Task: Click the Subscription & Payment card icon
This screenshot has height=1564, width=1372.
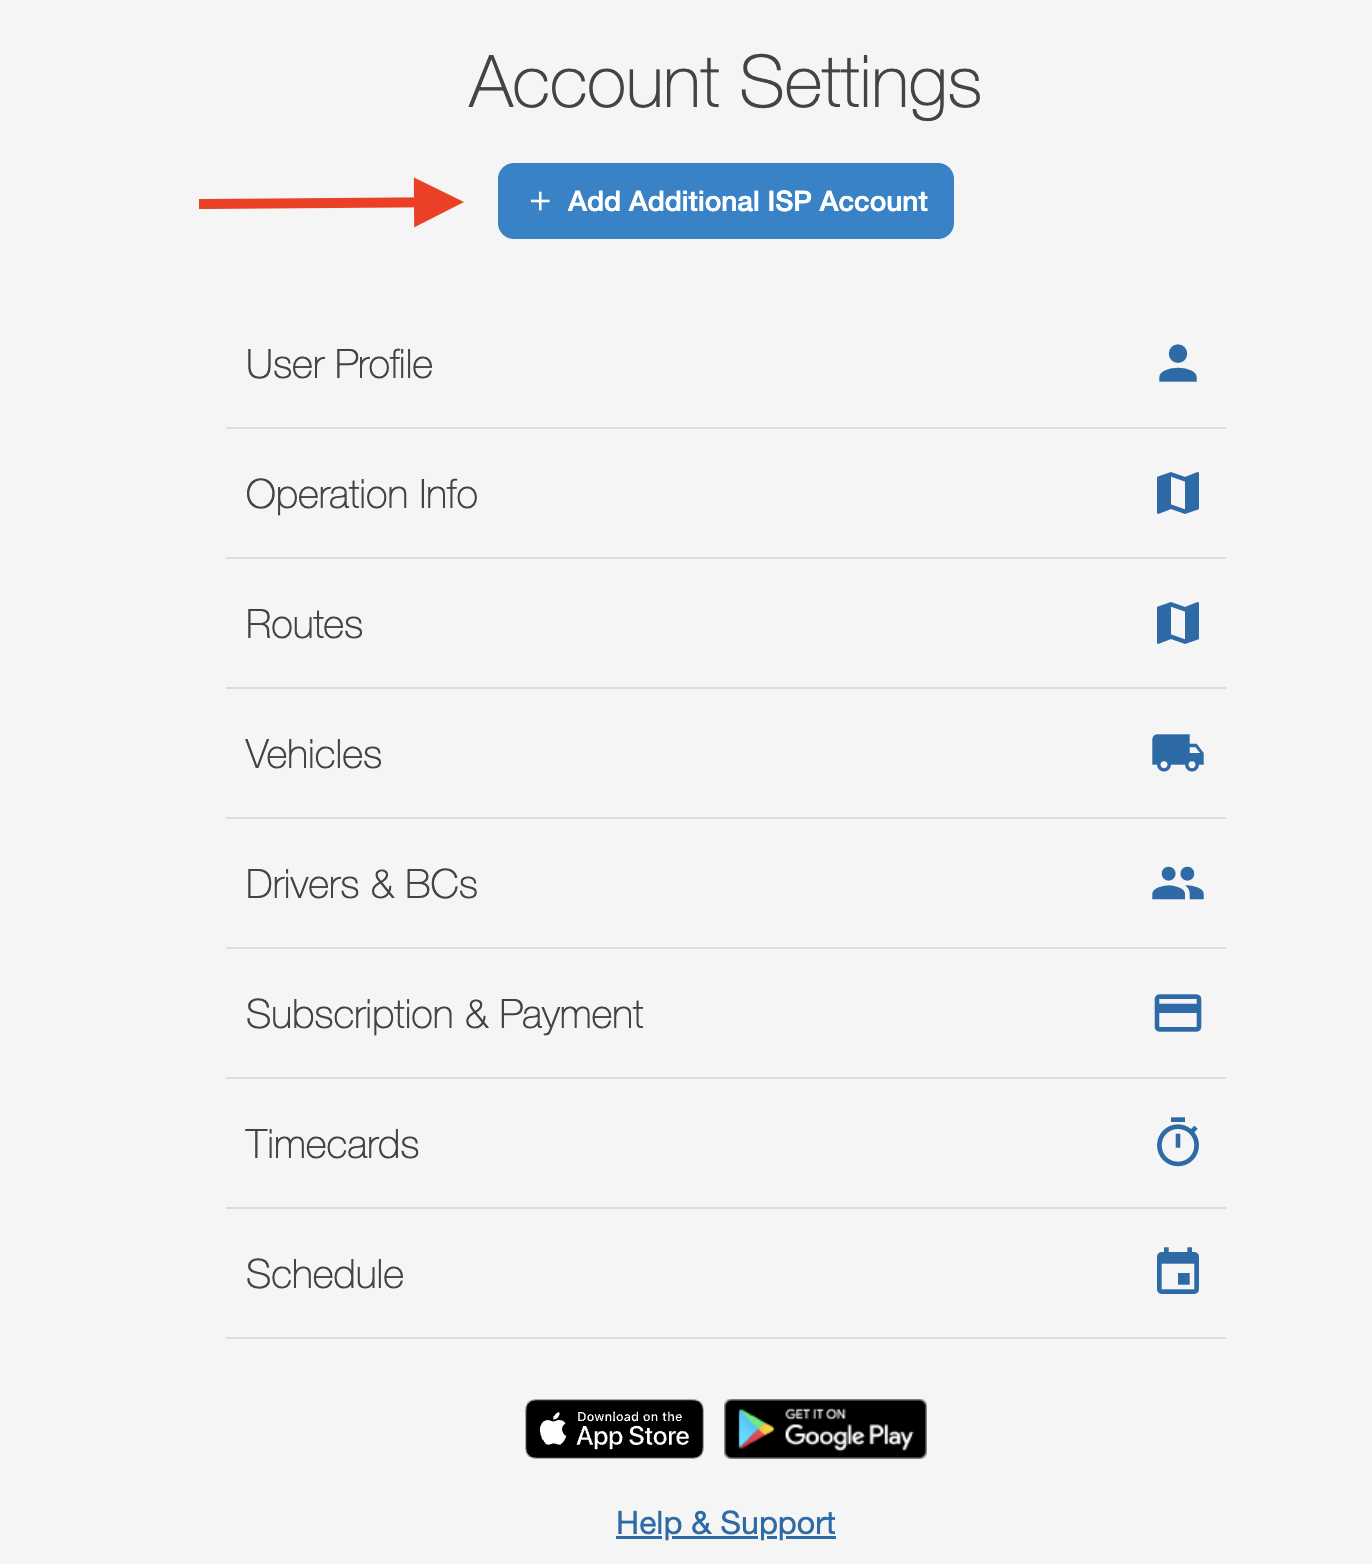Action: click(1177, 1014)
